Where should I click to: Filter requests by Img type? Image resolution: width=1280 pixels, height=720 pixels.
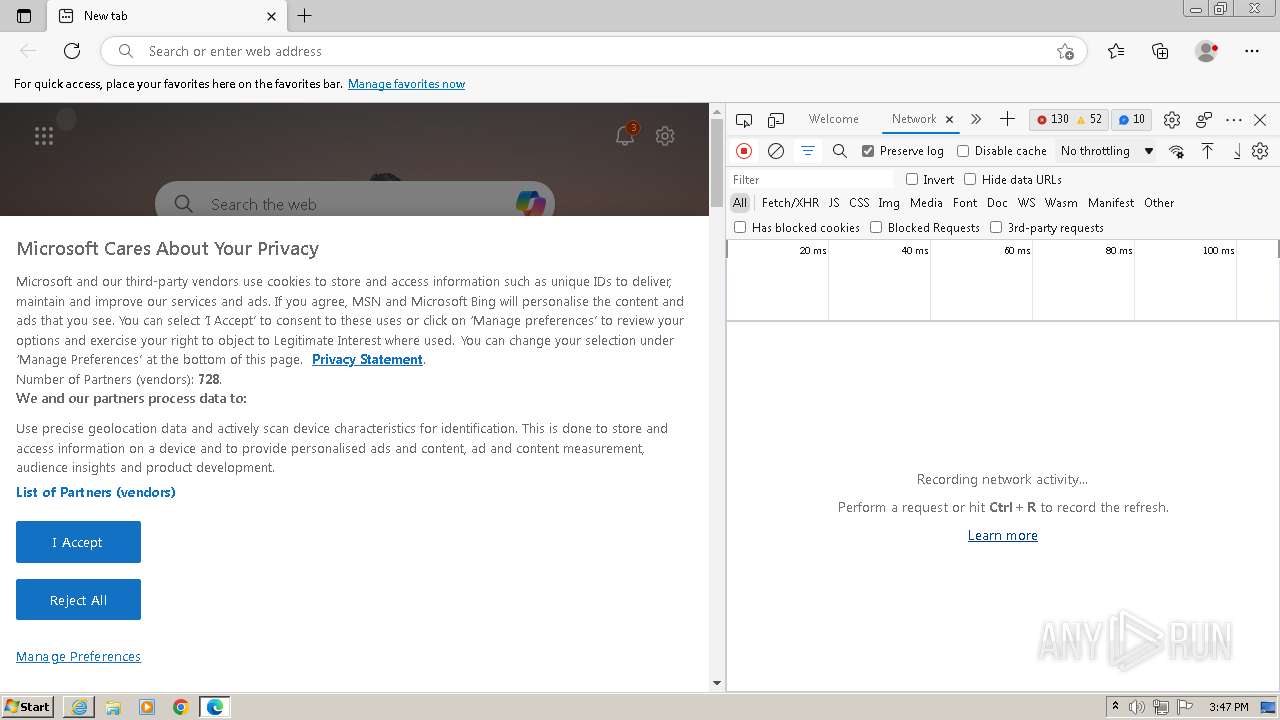(x=889, y=203)
